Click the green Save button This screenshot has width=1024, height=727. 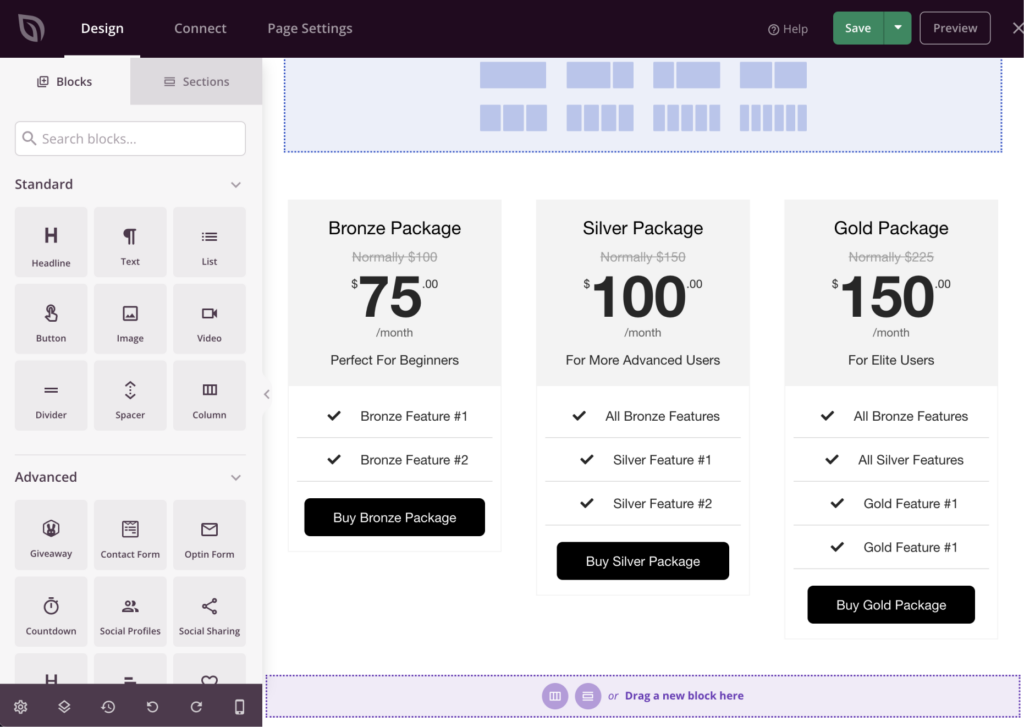(x=858, y=28)
